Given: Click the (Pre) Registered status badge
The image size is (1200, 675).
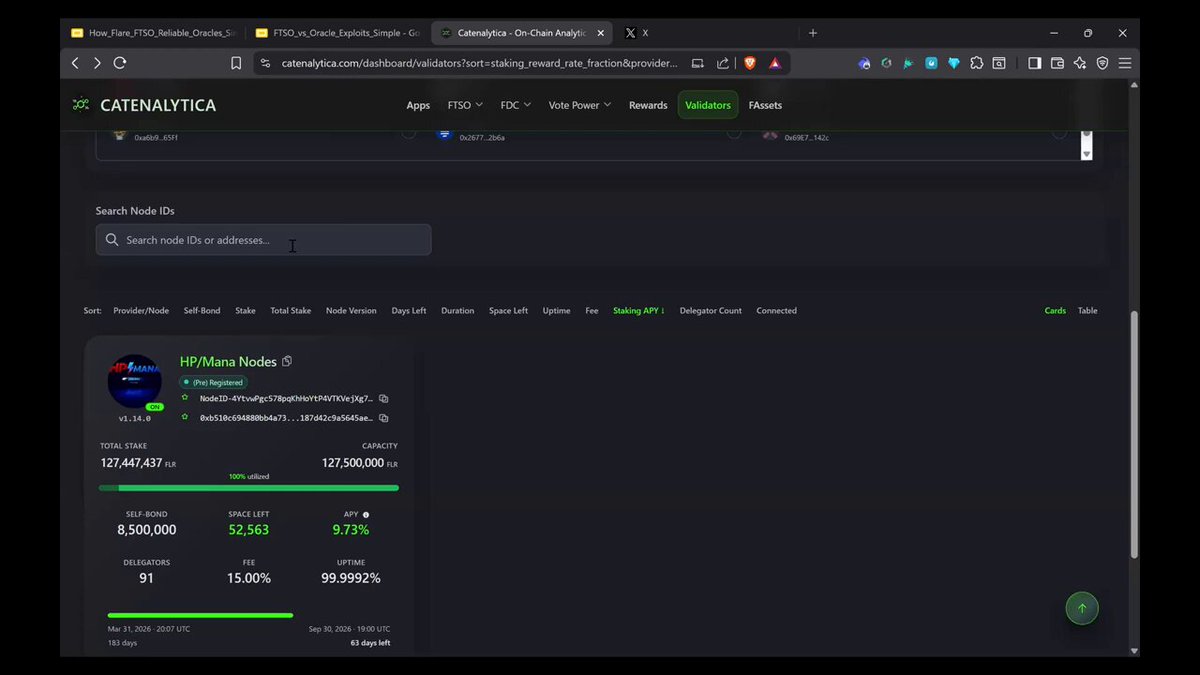Looking at the screenshot, I should pyautogui.click(x=213, y=382).
